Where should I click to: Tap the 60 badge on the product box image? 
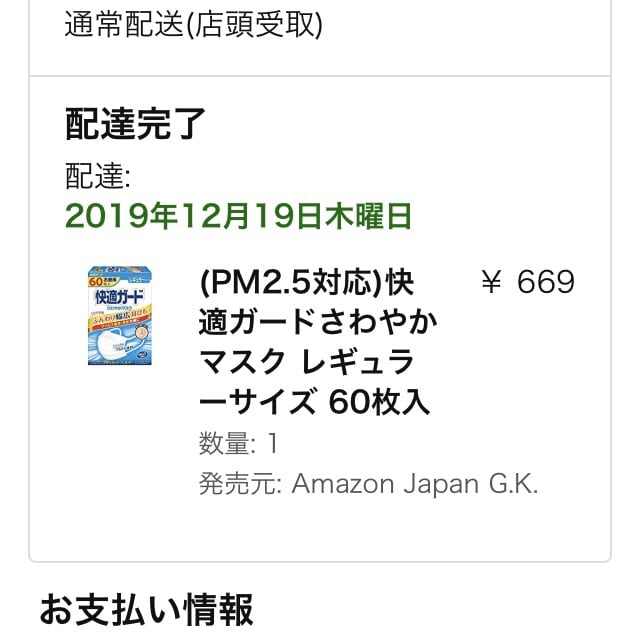[x=96, y=281]
